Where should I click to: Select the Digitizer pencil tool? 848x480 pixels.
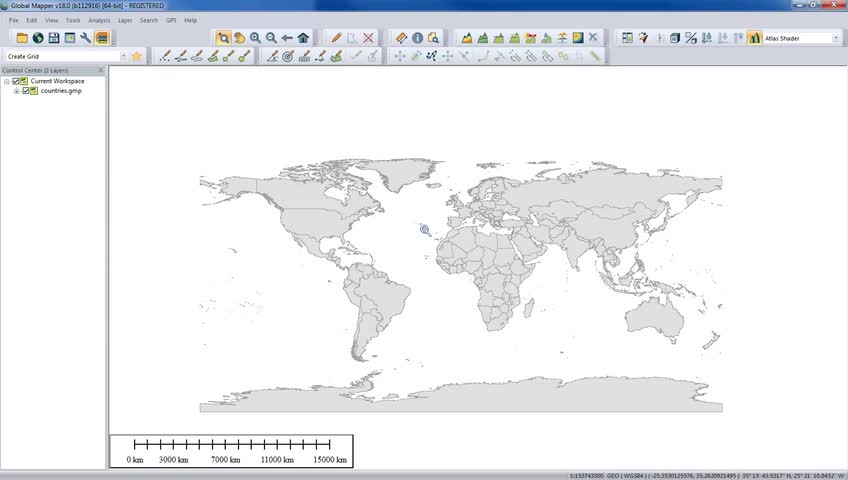[336, 38]
